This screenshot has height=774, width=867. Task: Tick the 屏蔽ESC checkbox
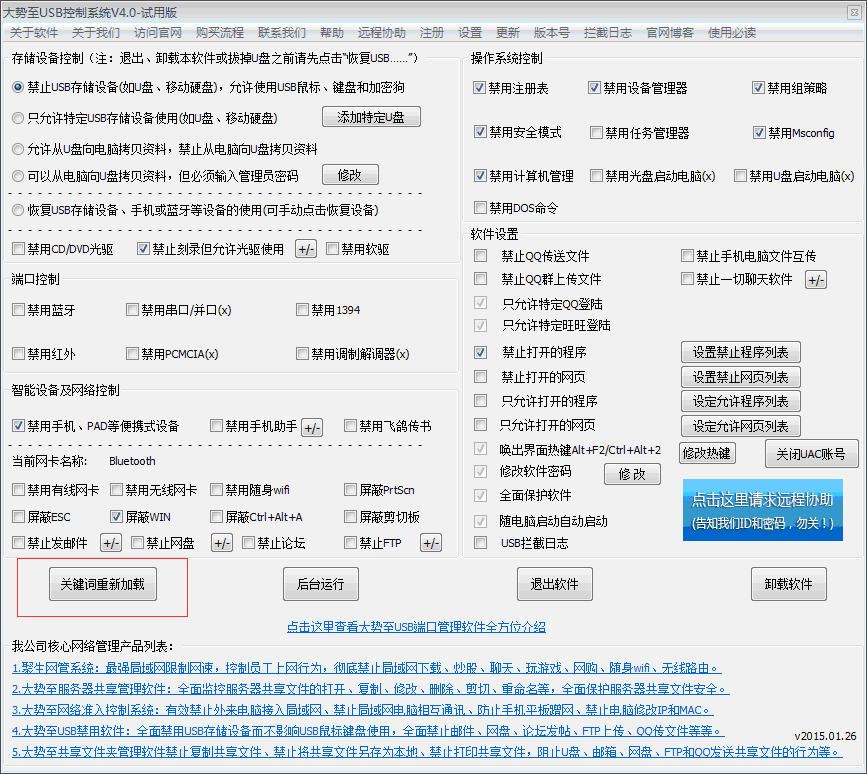(x=18, y=517)
